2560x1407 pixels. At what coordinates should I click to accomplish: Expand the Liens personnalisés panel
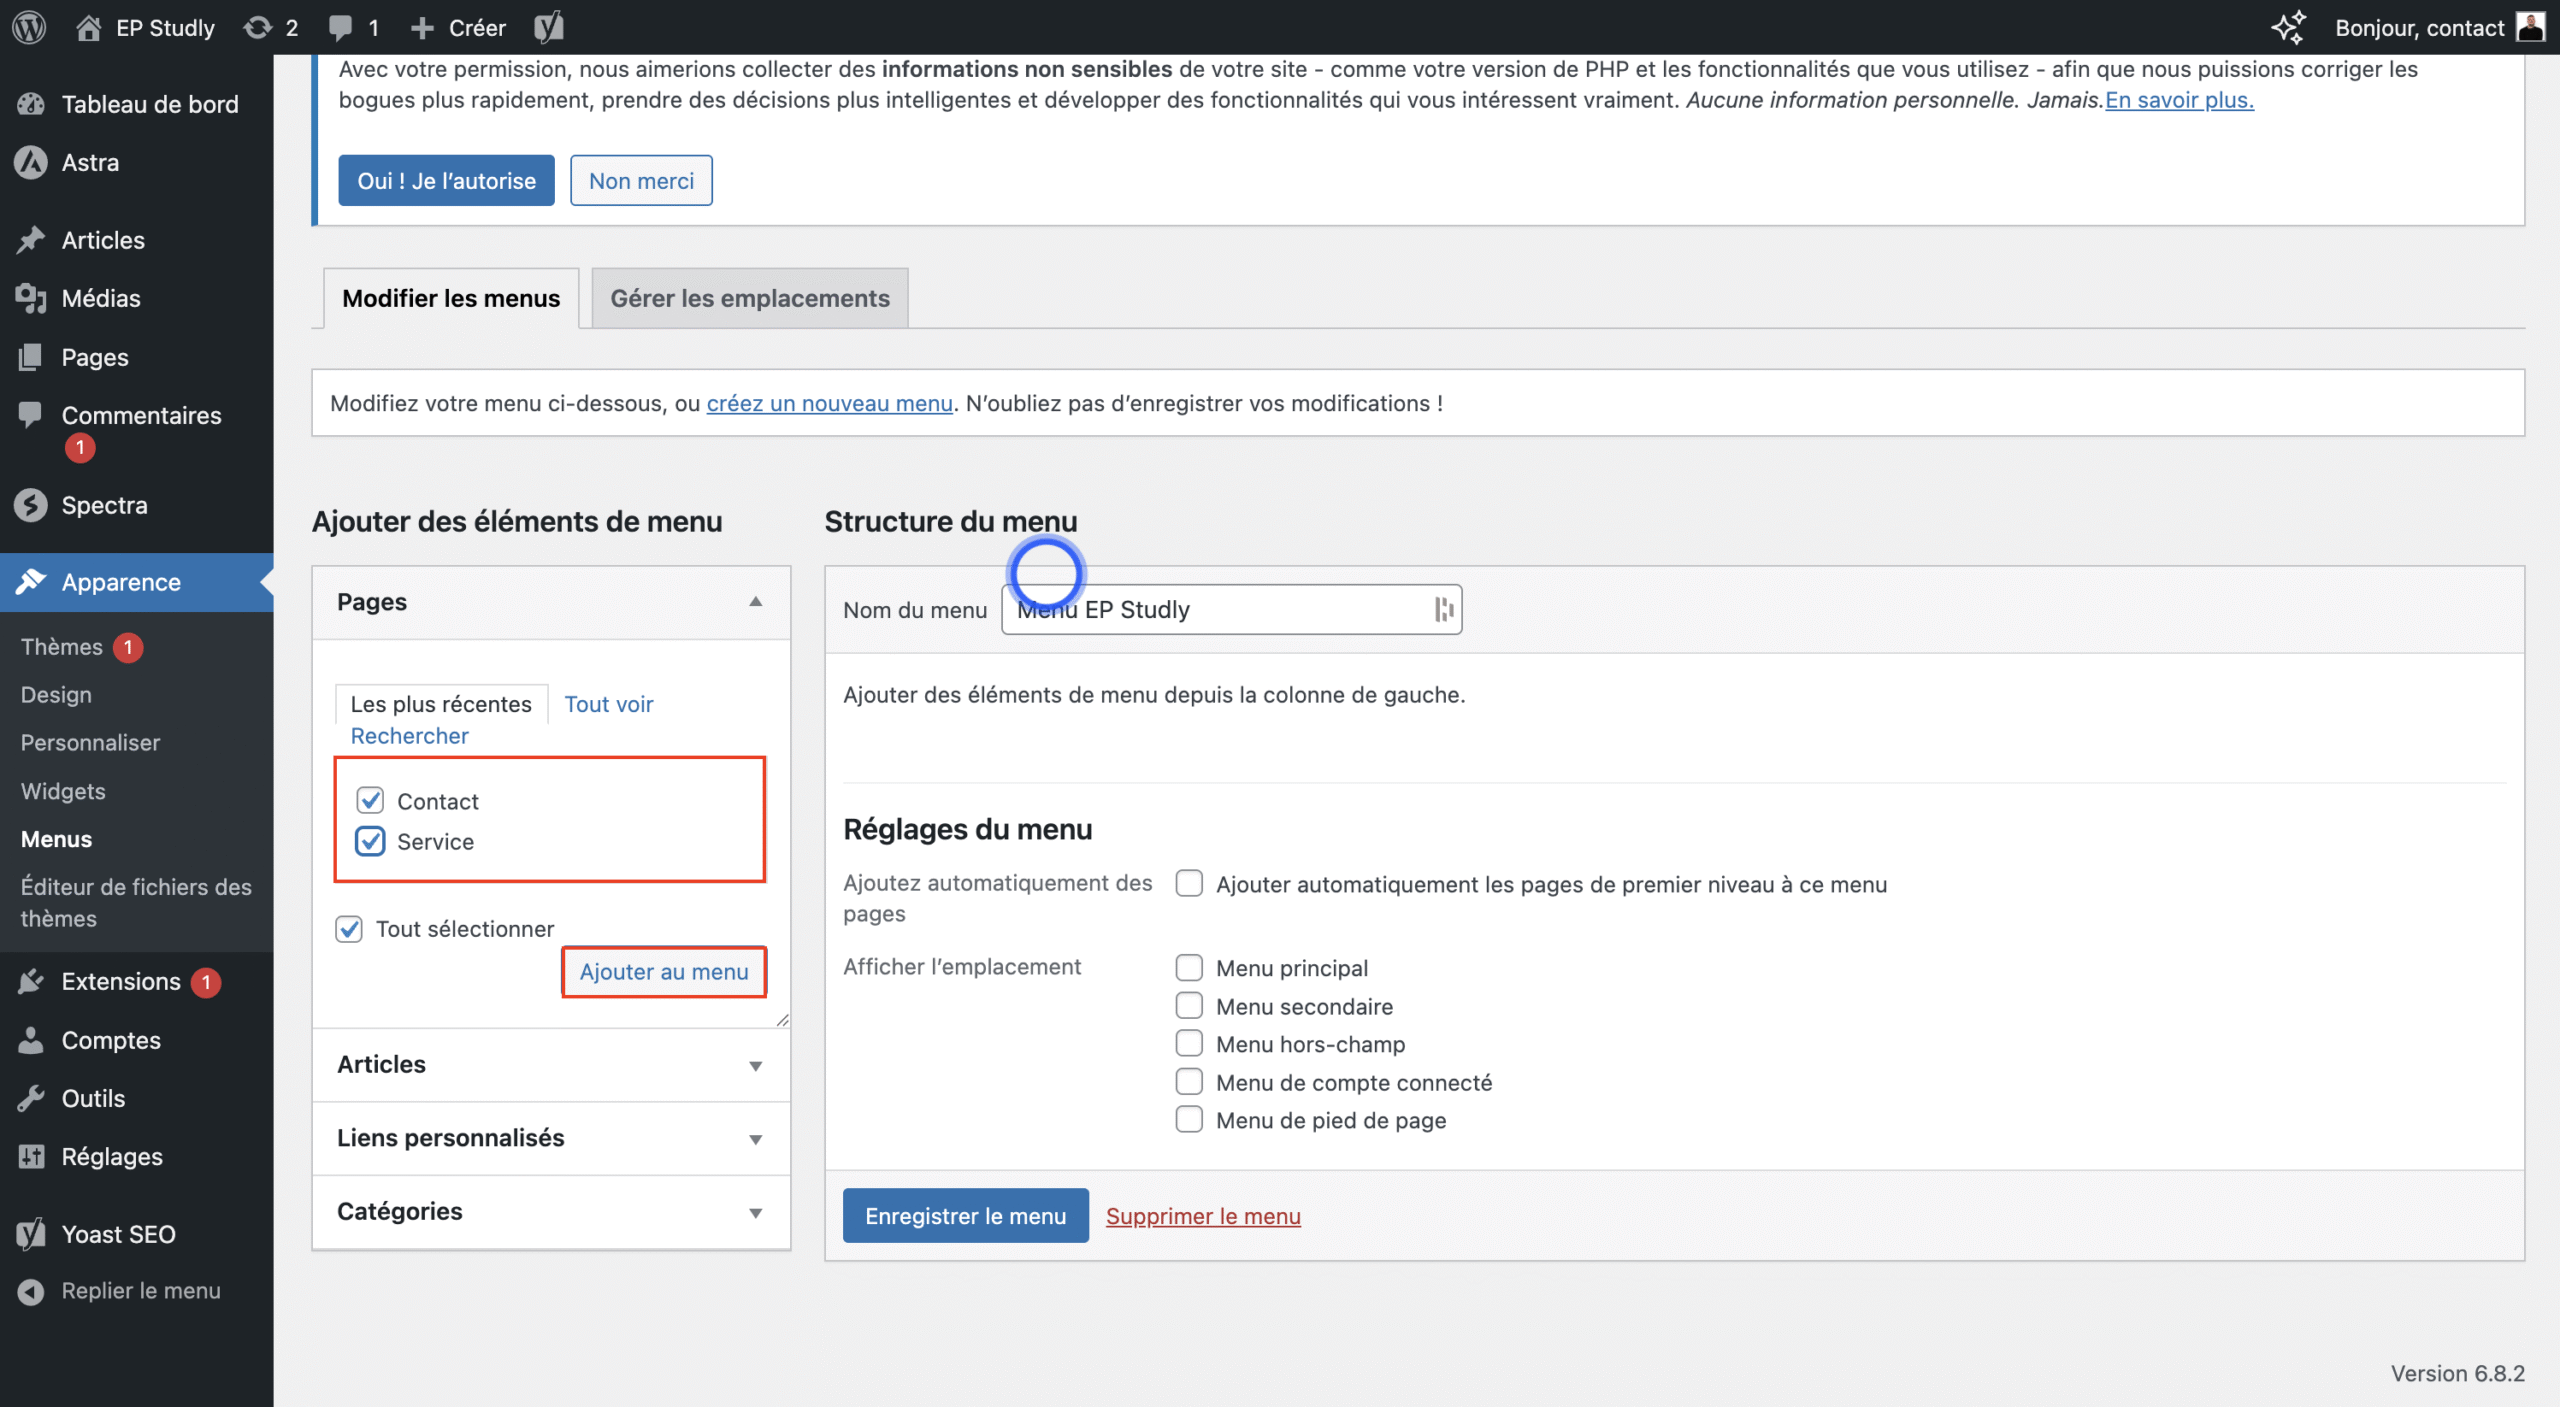755,1139
